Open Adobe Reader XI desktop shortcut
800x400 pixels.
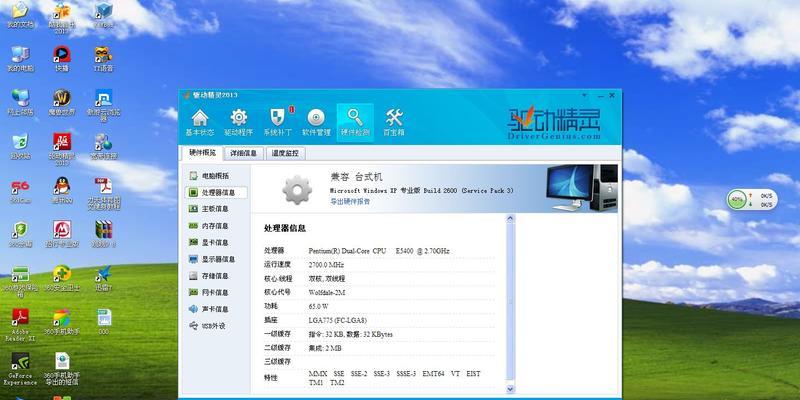point(20,325)
